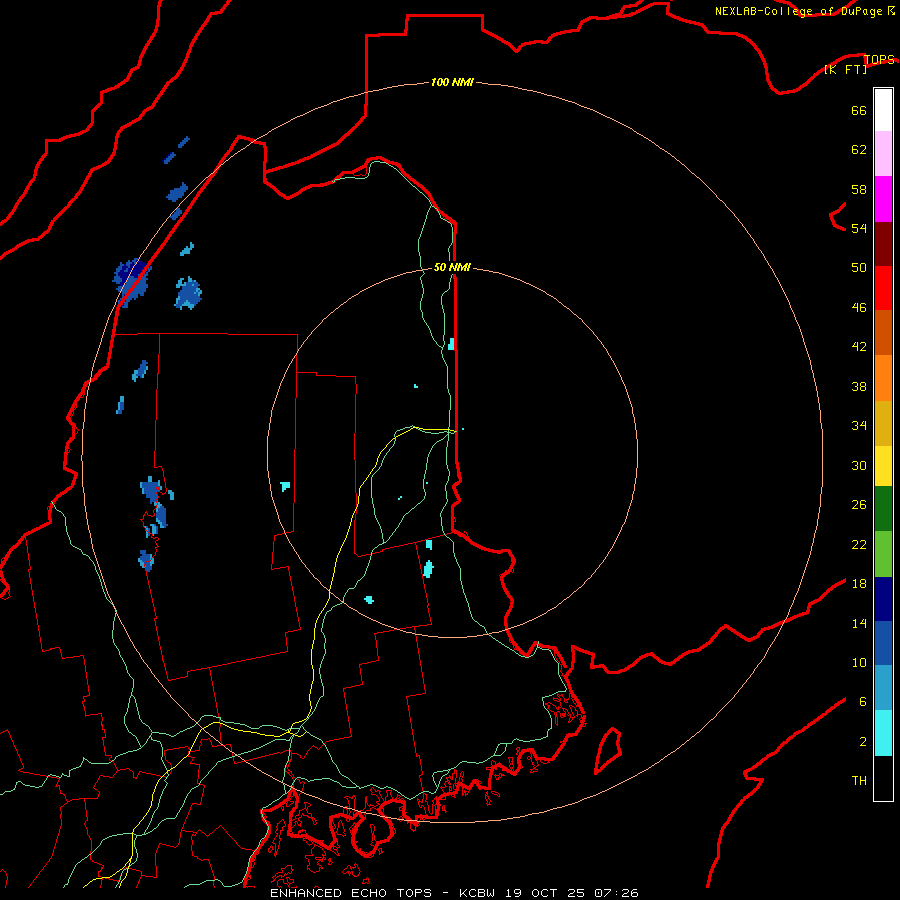900x900 pixels.
Task: Click the '66' legend value label
Action: (x=859, y=110)
